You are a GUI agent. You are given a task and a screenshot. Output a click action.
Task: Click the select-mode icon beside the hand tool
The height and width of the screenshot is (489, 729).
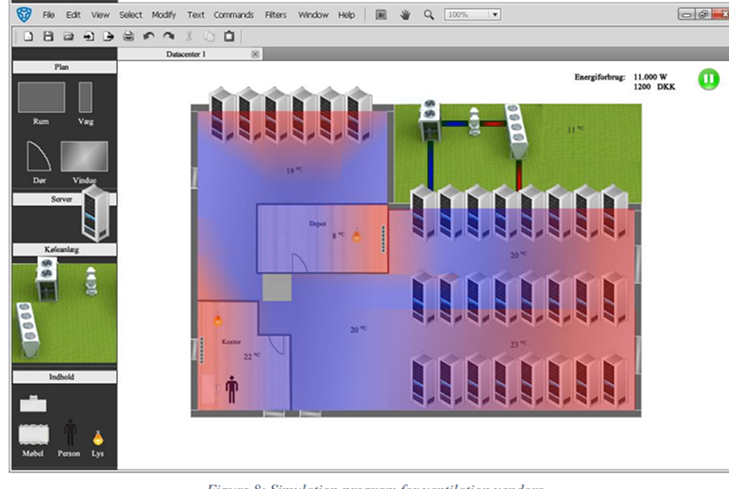[x=381, y=15]
